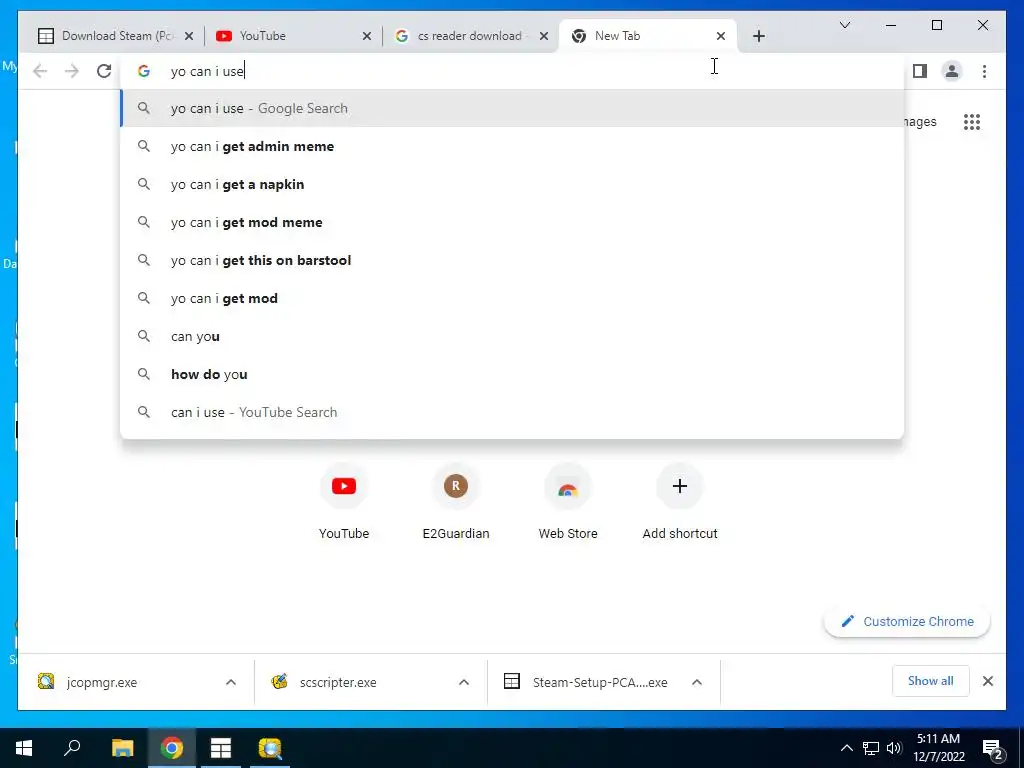Choose 'yo can i get mod meme' suggestion
Viewport: 1024px width, 768px height.
512,222
